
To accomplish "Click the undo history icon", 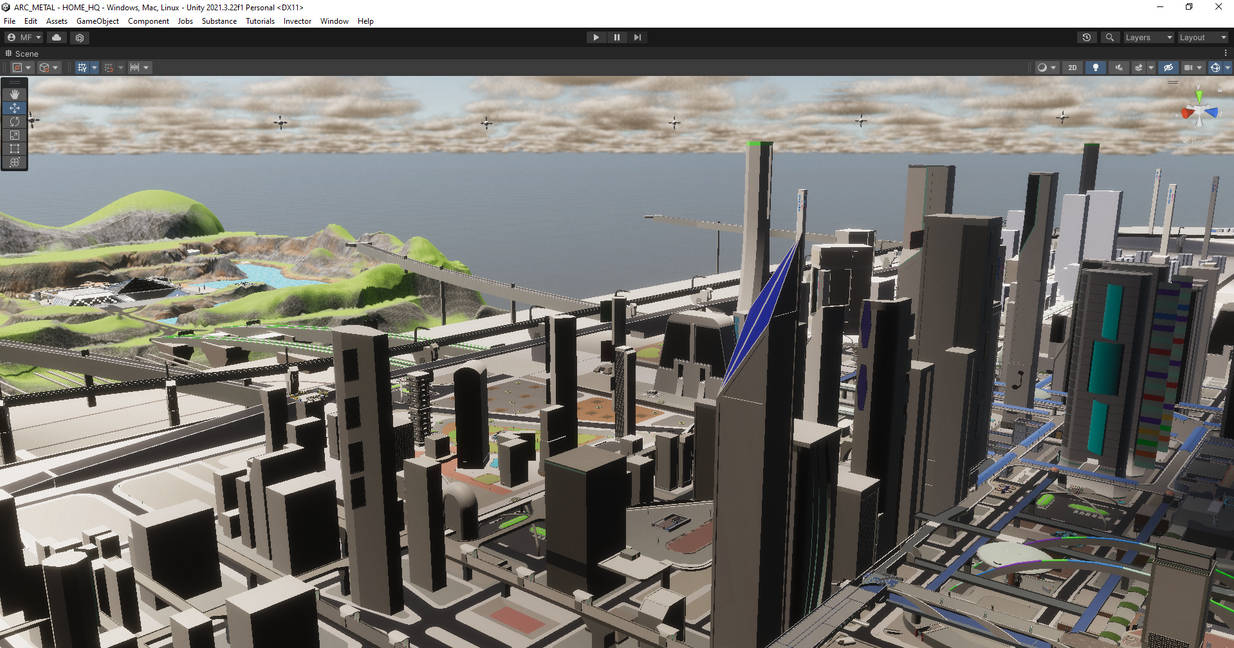I will (x=1086, y=37).
